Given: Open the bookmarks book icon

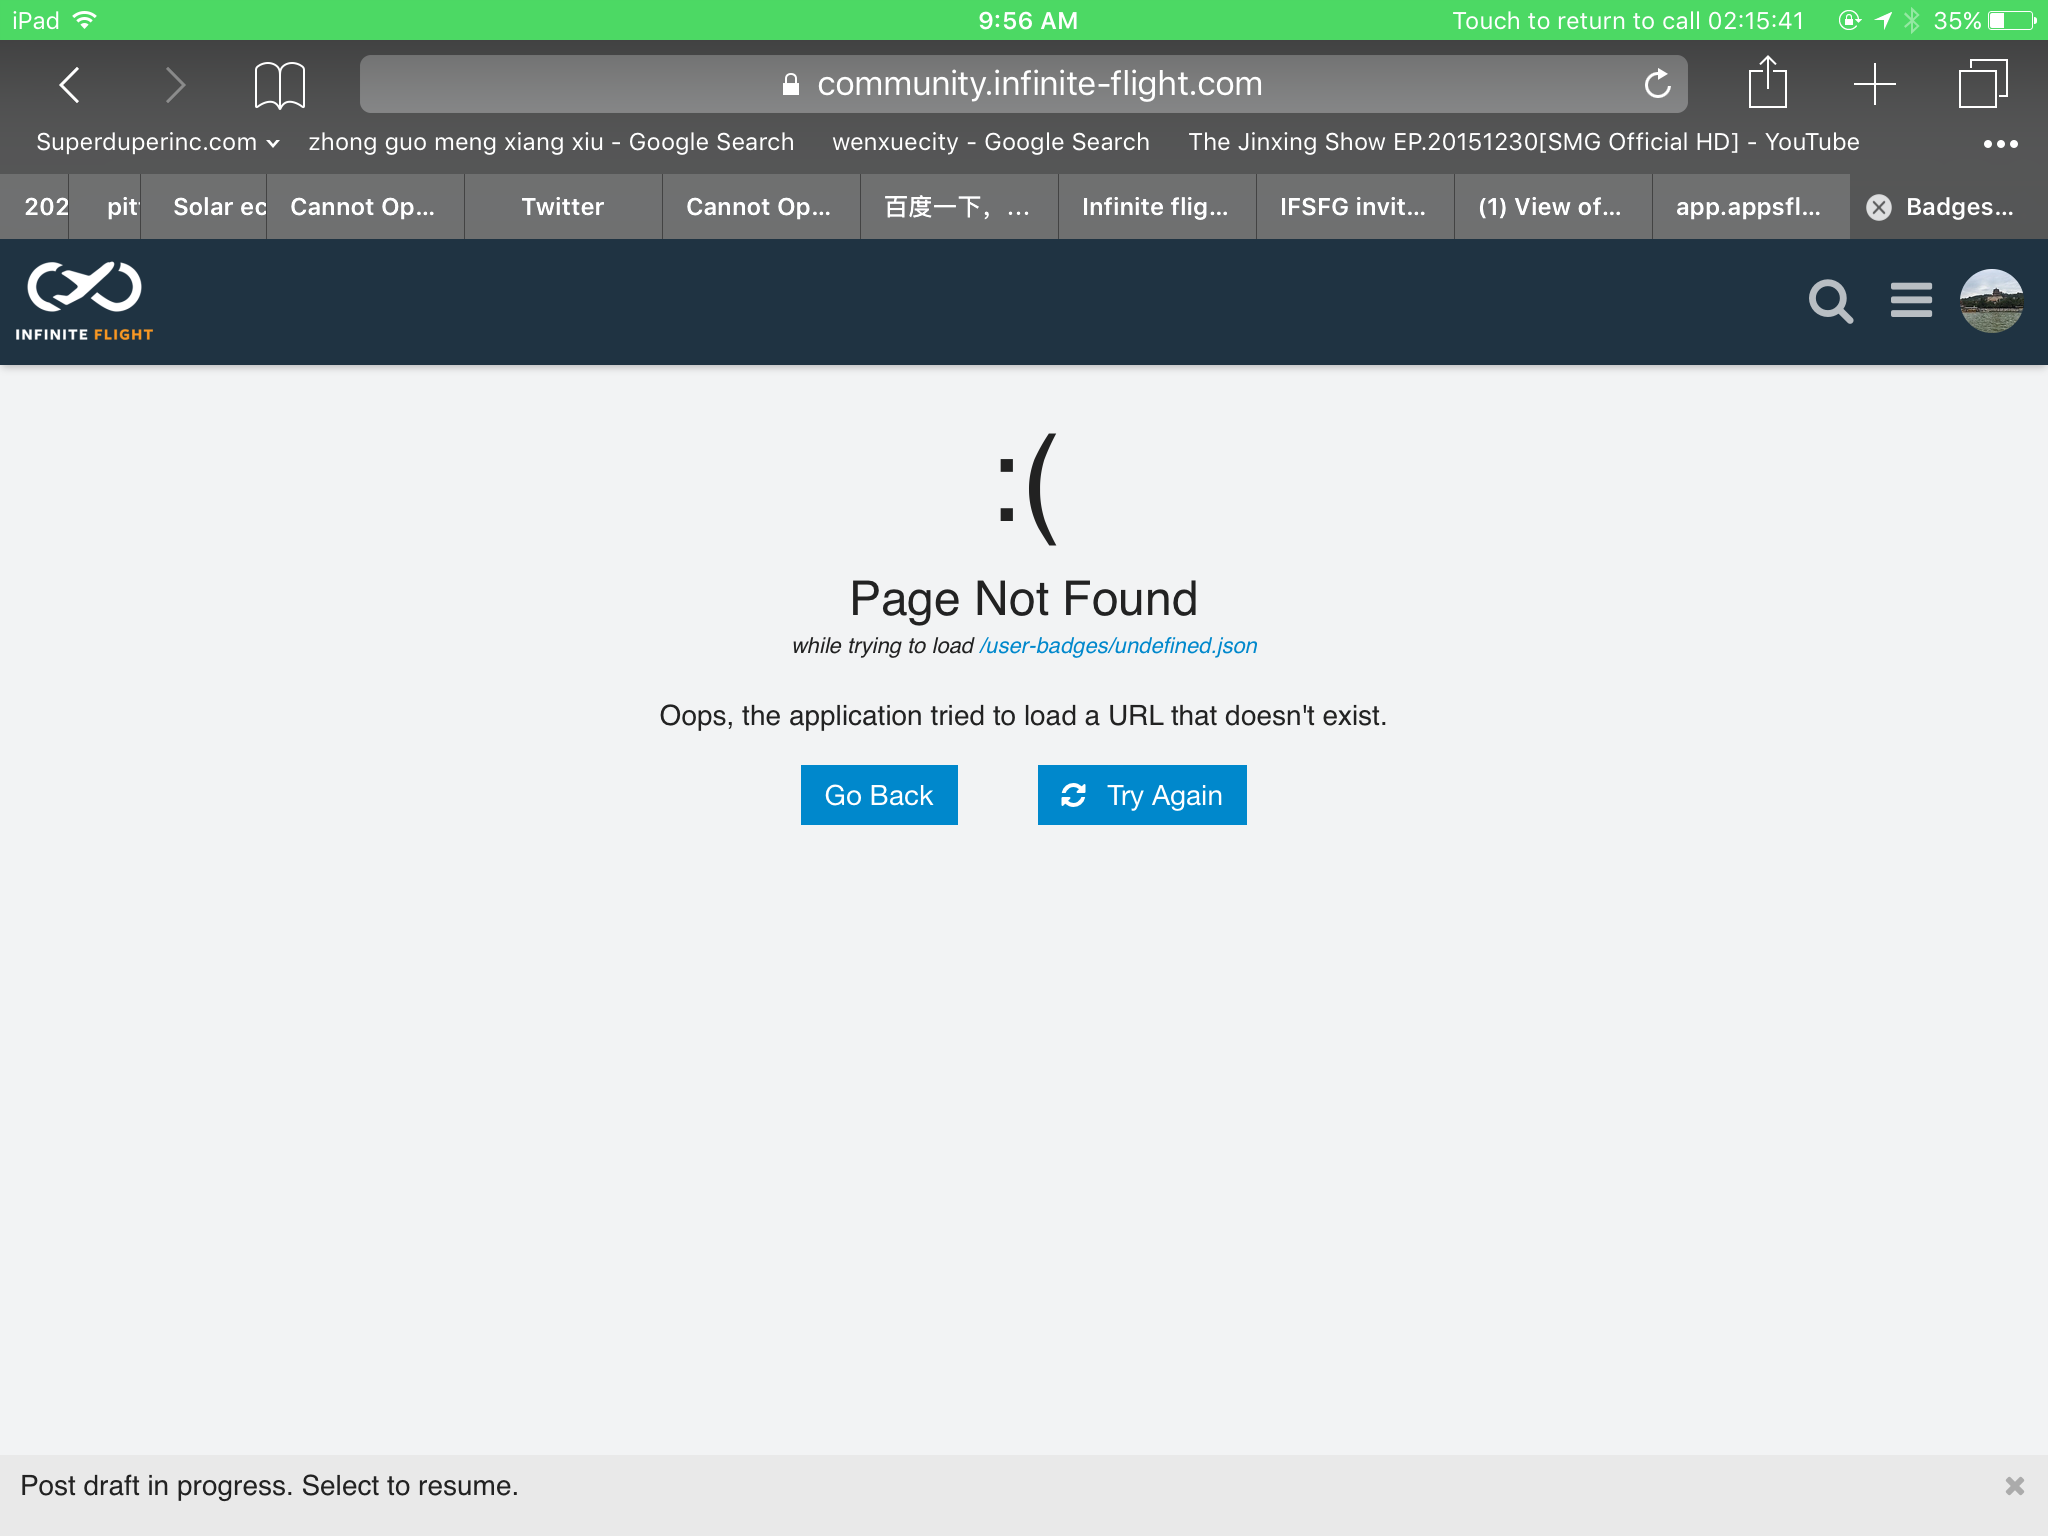Looking at the screenshot, I should (x=279, y=85).
